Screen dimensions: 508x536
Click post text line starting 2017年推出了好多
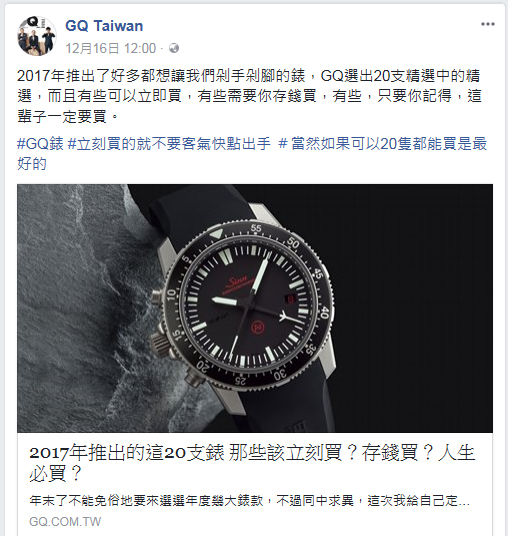pos(249,76)
